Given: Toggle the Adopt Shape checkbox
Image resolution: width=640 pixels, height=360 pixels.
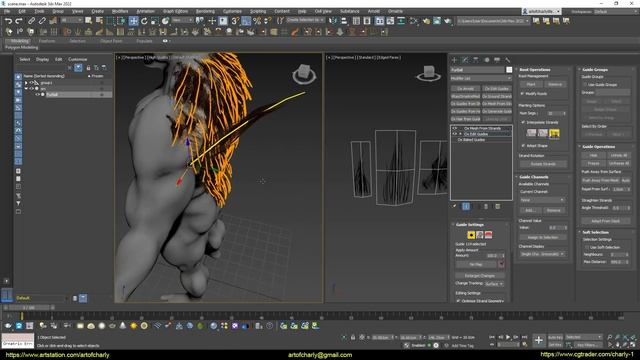Looking at the screenshot, I should 523,145.
